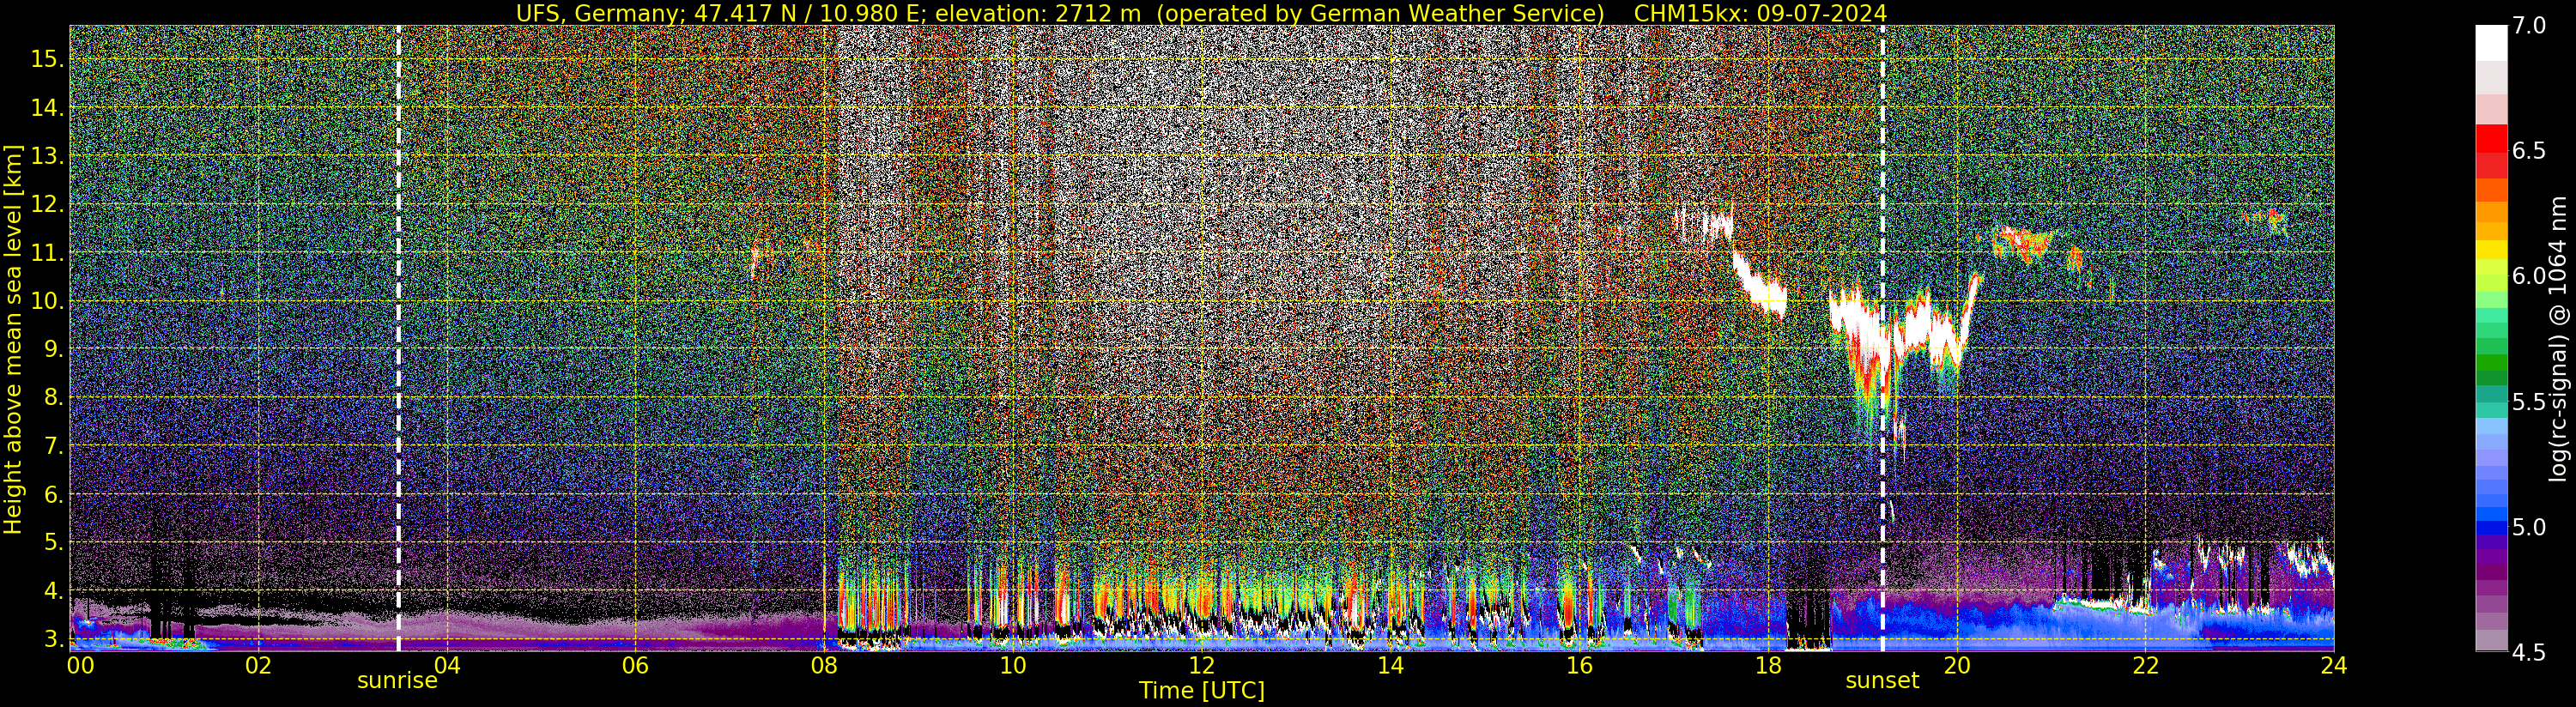Click the "6." tick on the height axis
2576x707 pixels.
(x=54, y=494)
